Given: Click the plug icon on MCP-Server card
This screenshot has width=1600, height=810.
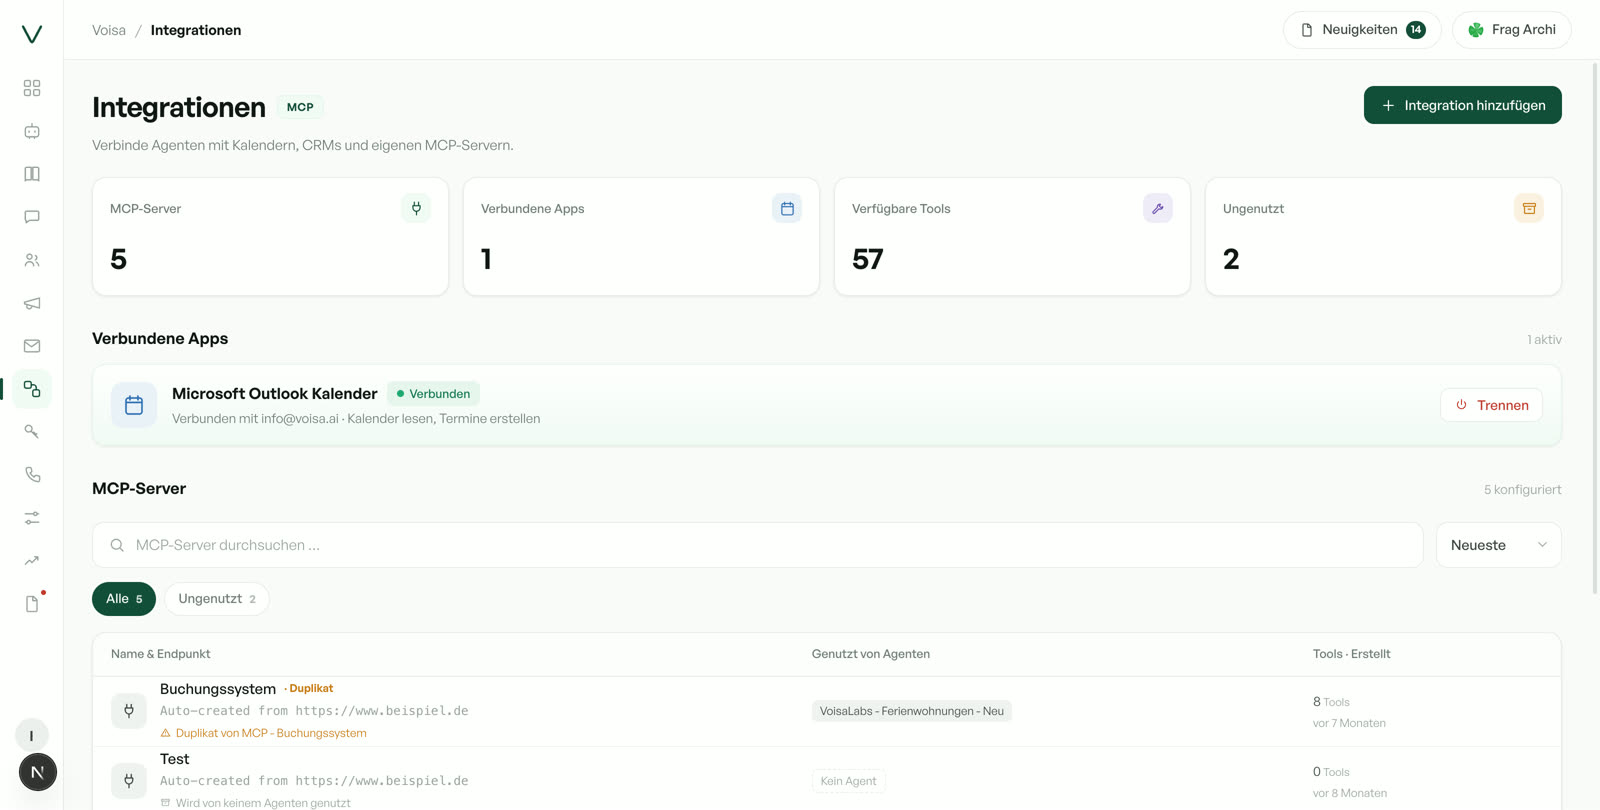Looking at the screenshot, I should coord(416,208).
